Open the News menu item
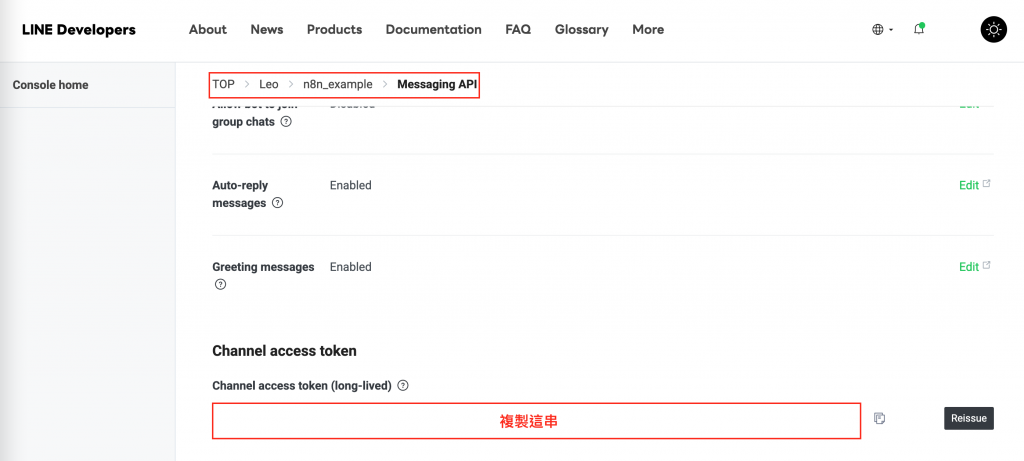This screenshot has height=461, width=1024. click(x=266, y=29)
